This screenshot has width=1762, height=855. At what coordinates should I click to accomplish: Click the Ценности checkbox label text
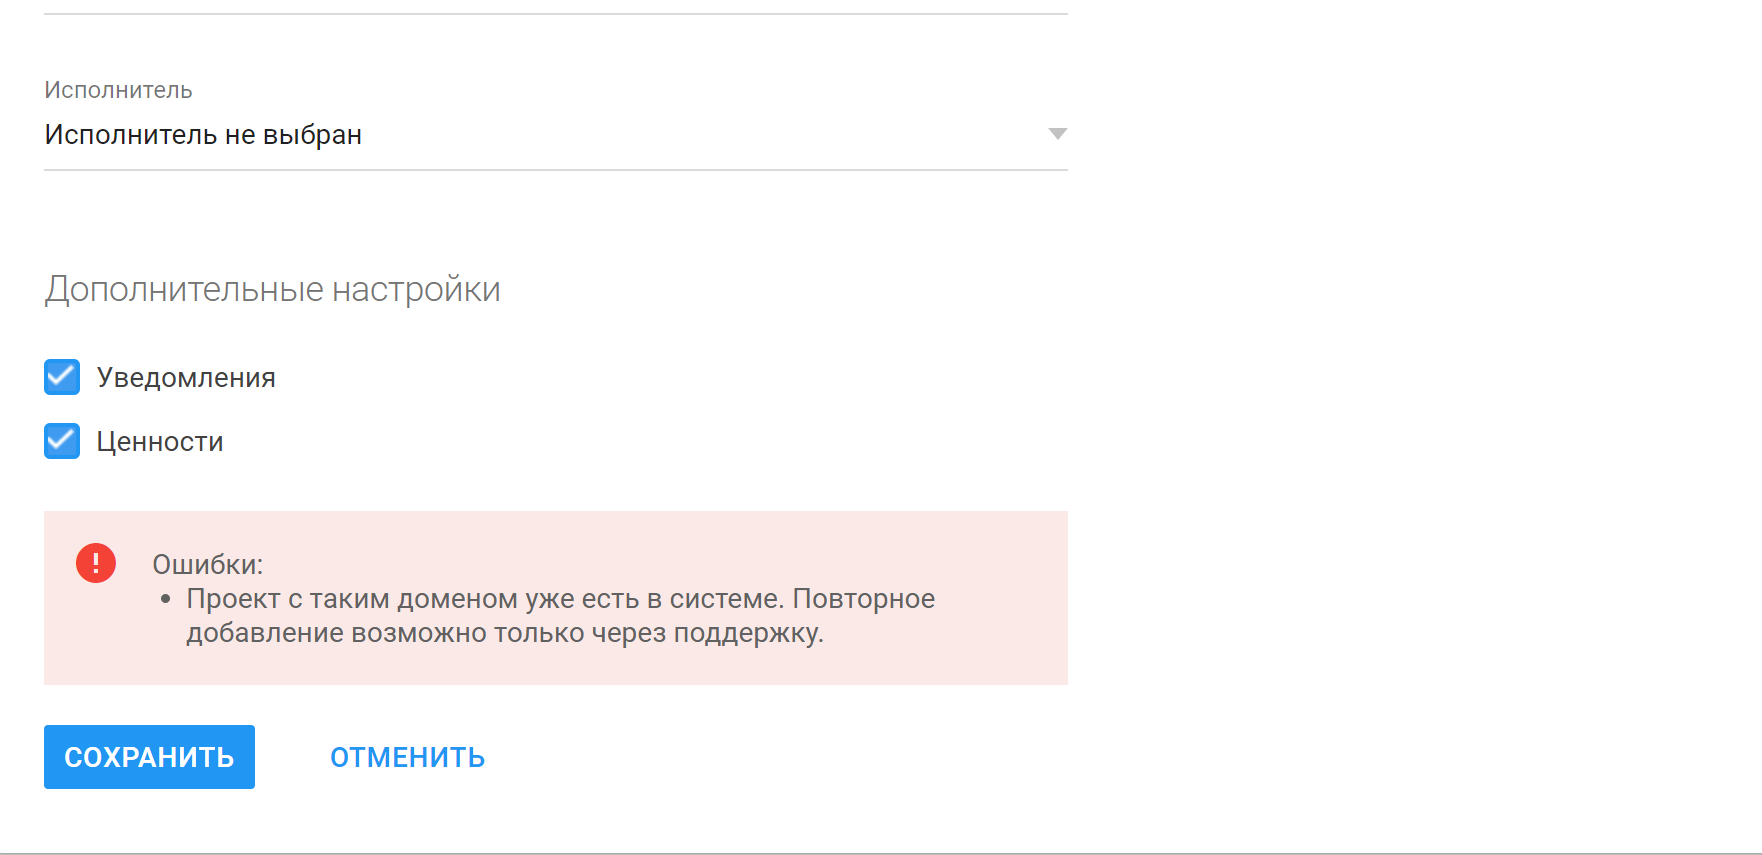point(160,442)
